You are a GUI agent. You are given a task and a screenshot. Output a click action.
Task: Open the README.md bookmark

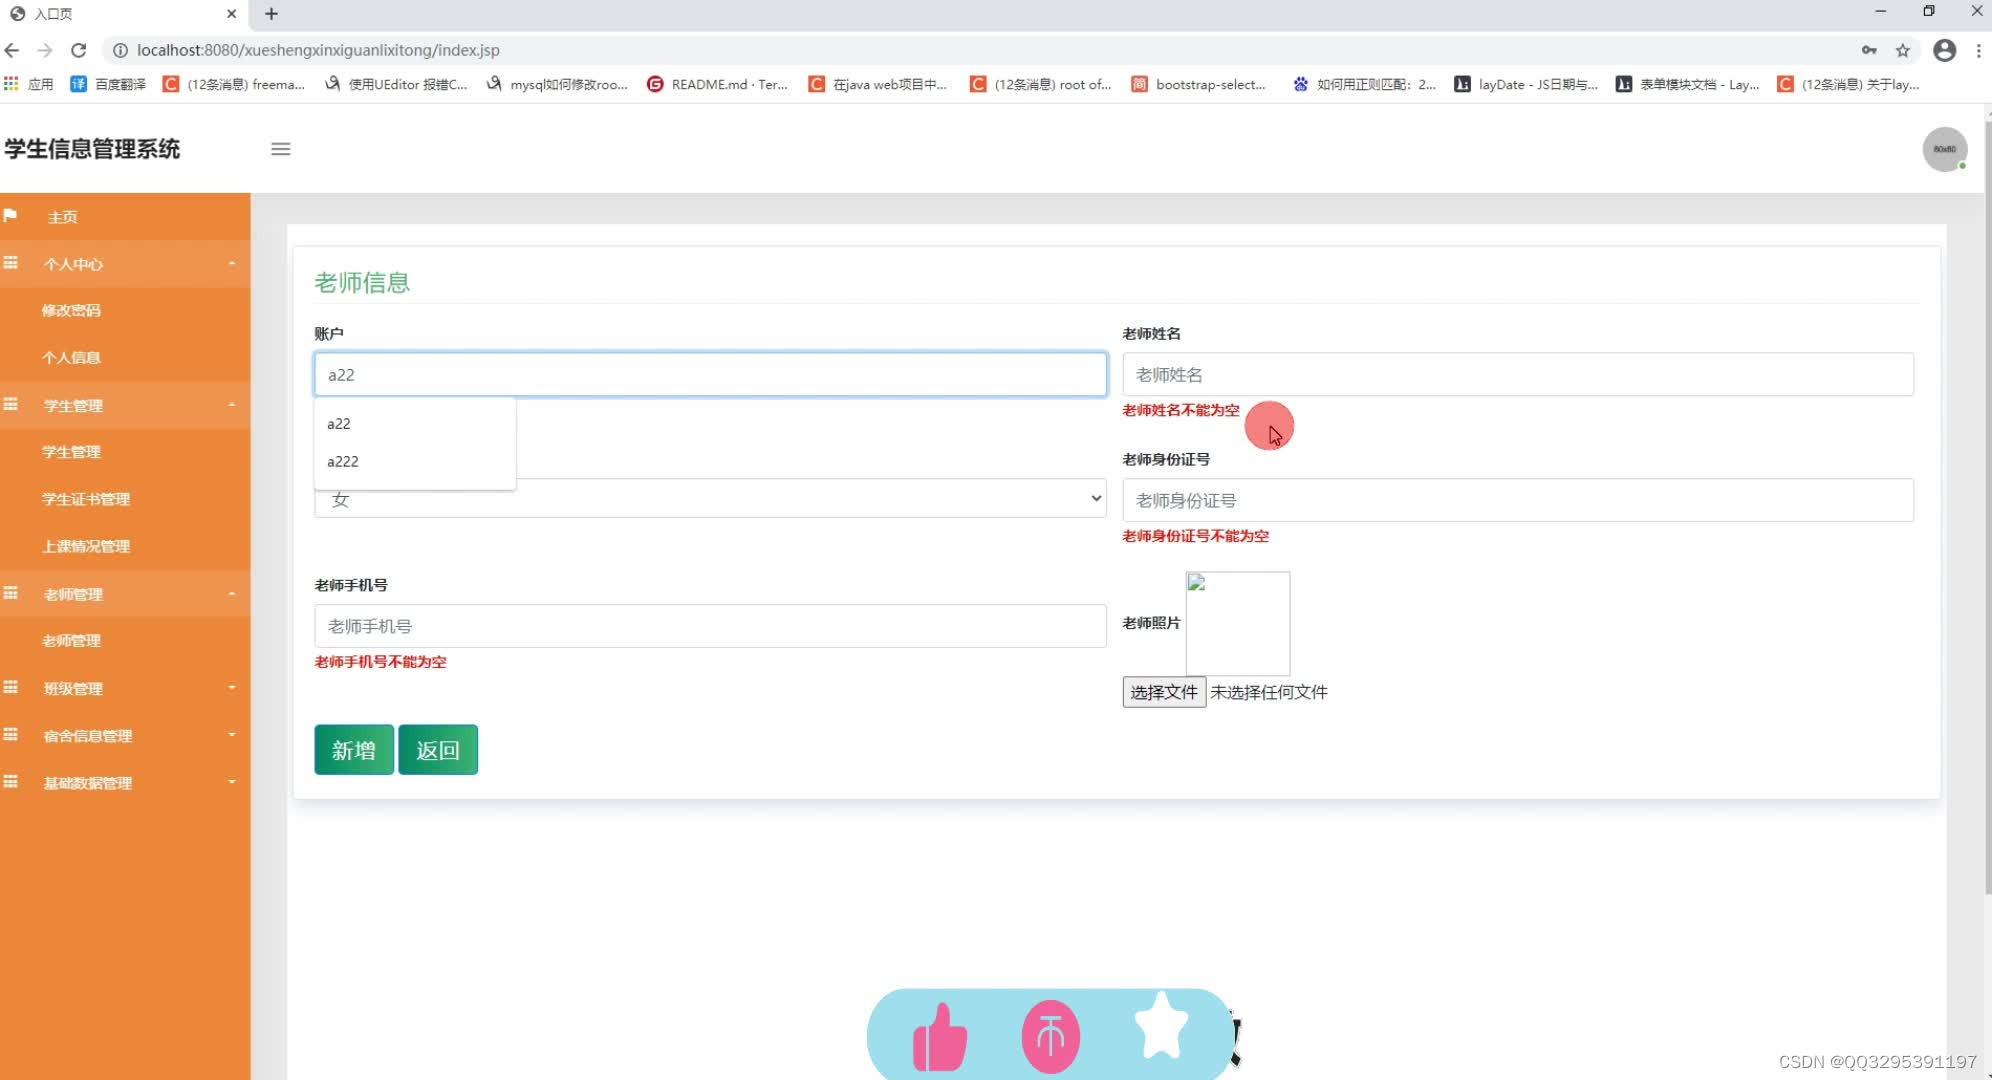click(718, 84)
